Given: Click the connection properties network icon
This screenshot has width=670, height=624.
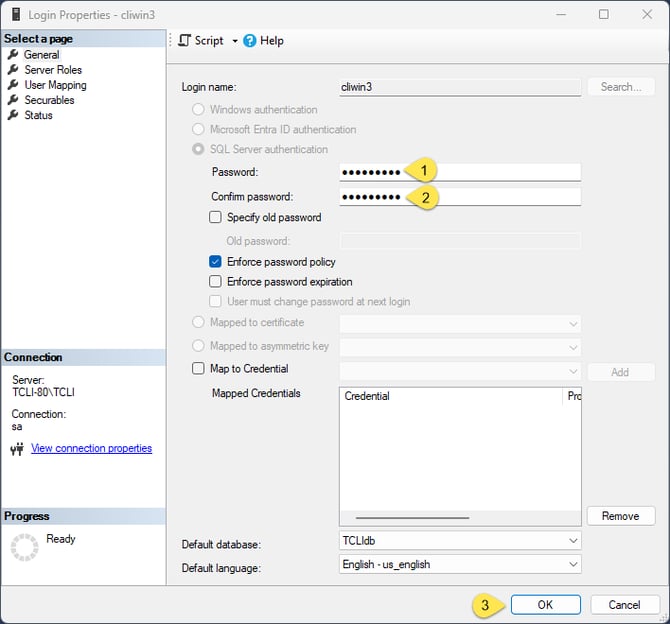Looking at the screenshot, I should click(x=17, y=449).
